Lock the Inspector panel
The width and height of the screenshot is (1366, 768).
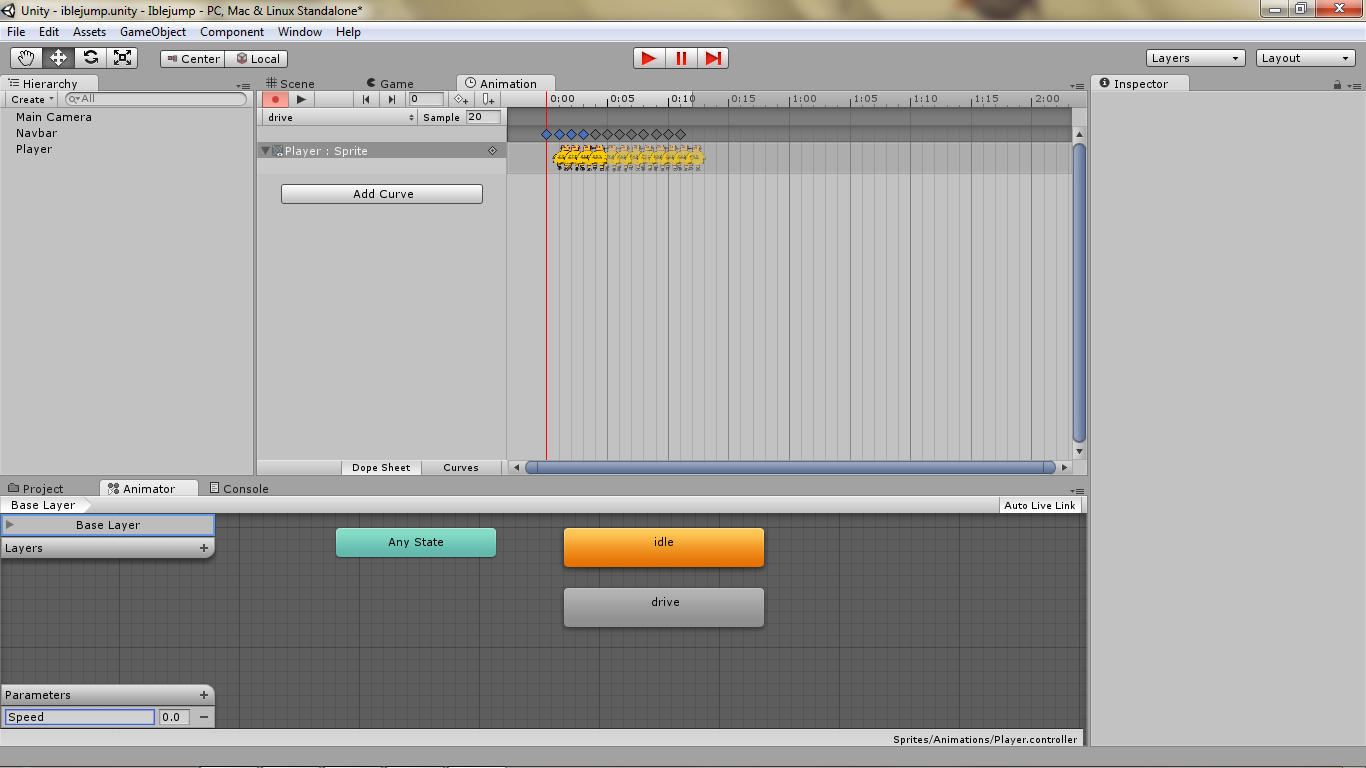coord(1337,85)
